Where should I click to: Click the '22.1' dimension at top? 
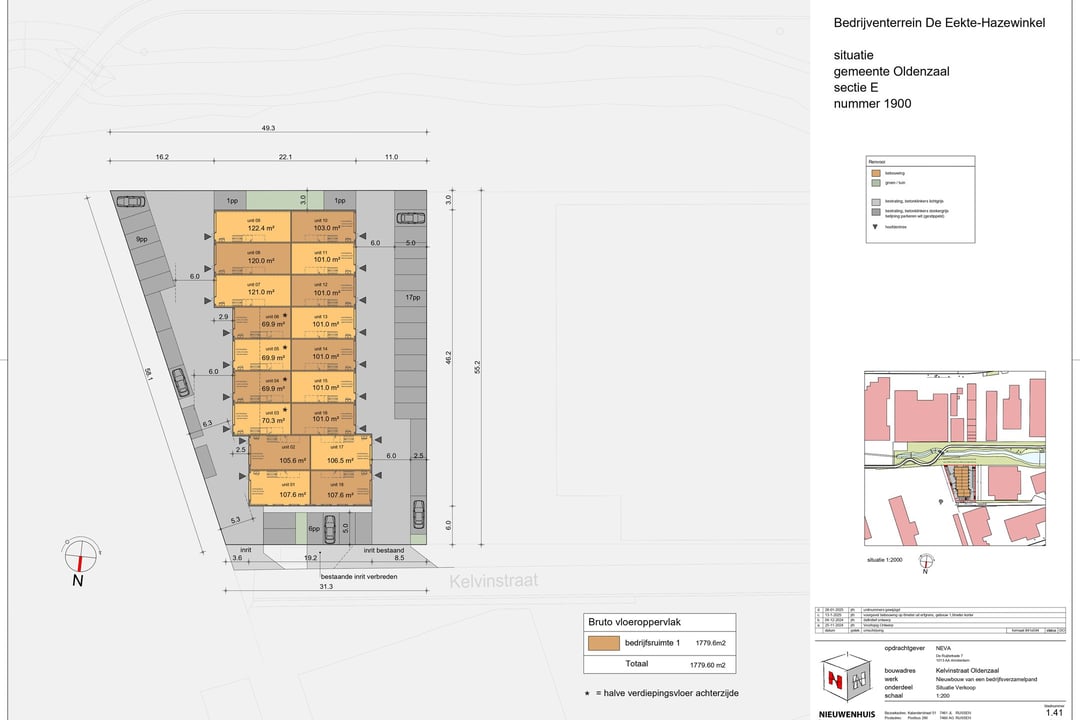(285, 157)
